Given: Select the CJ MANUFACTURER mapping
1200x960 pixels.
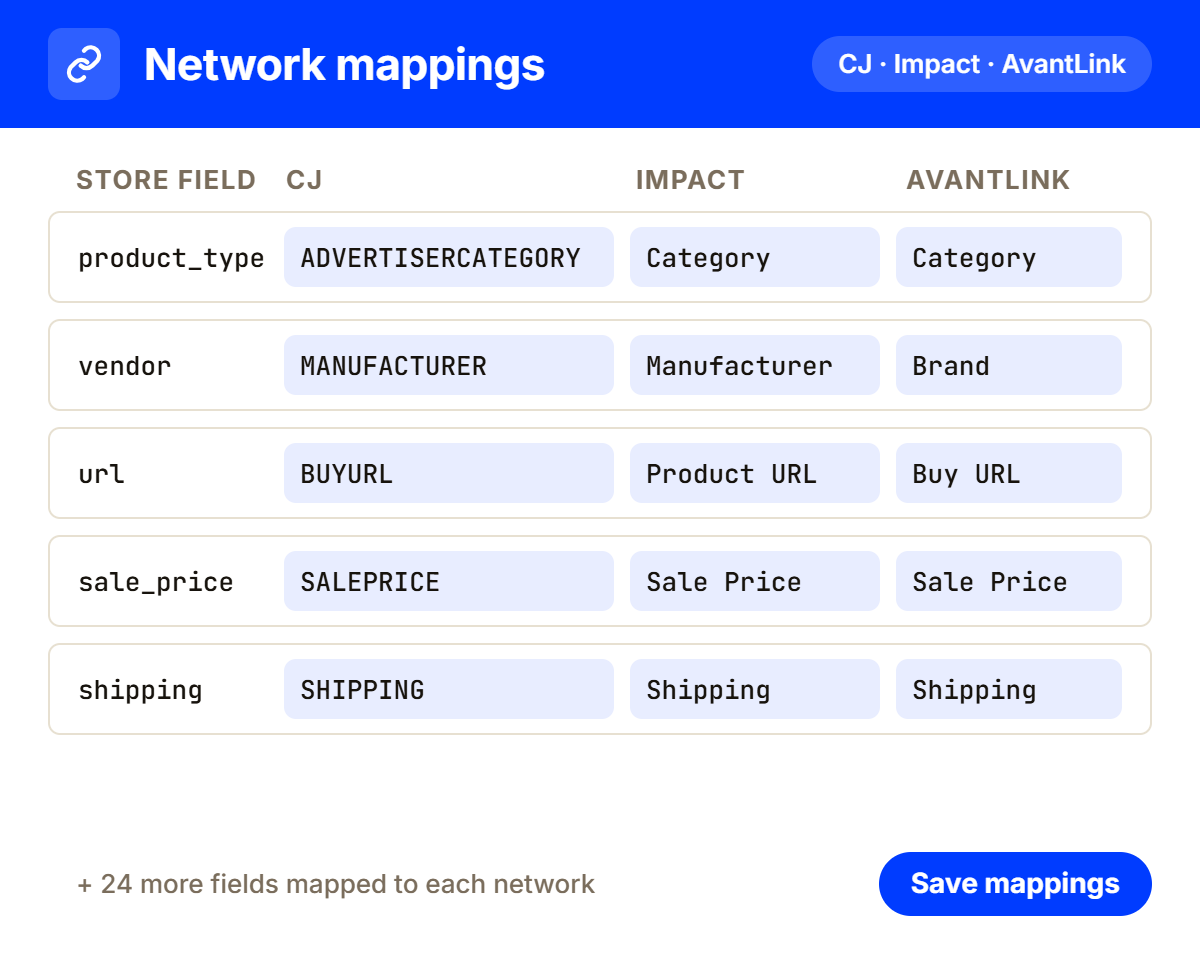Looking at the screenshot, I should [x=449, y=365].
